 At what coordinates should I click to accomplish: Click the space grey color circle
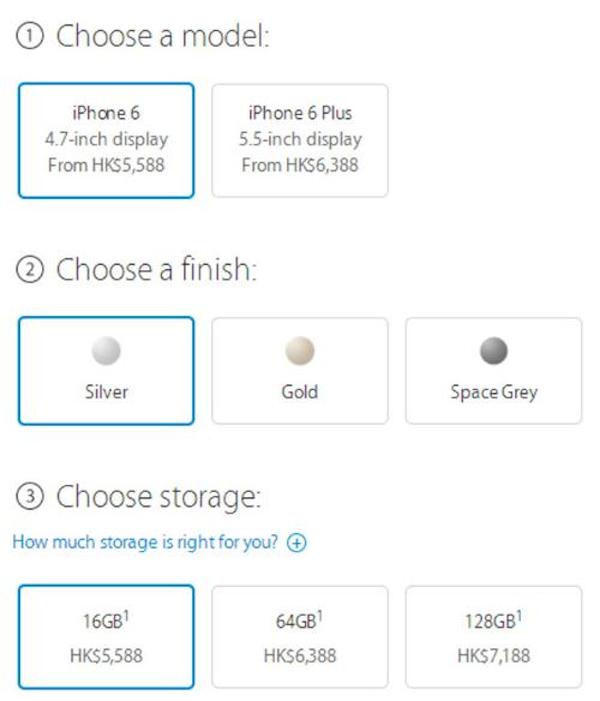pyautogui.click(x=493, y=351)
